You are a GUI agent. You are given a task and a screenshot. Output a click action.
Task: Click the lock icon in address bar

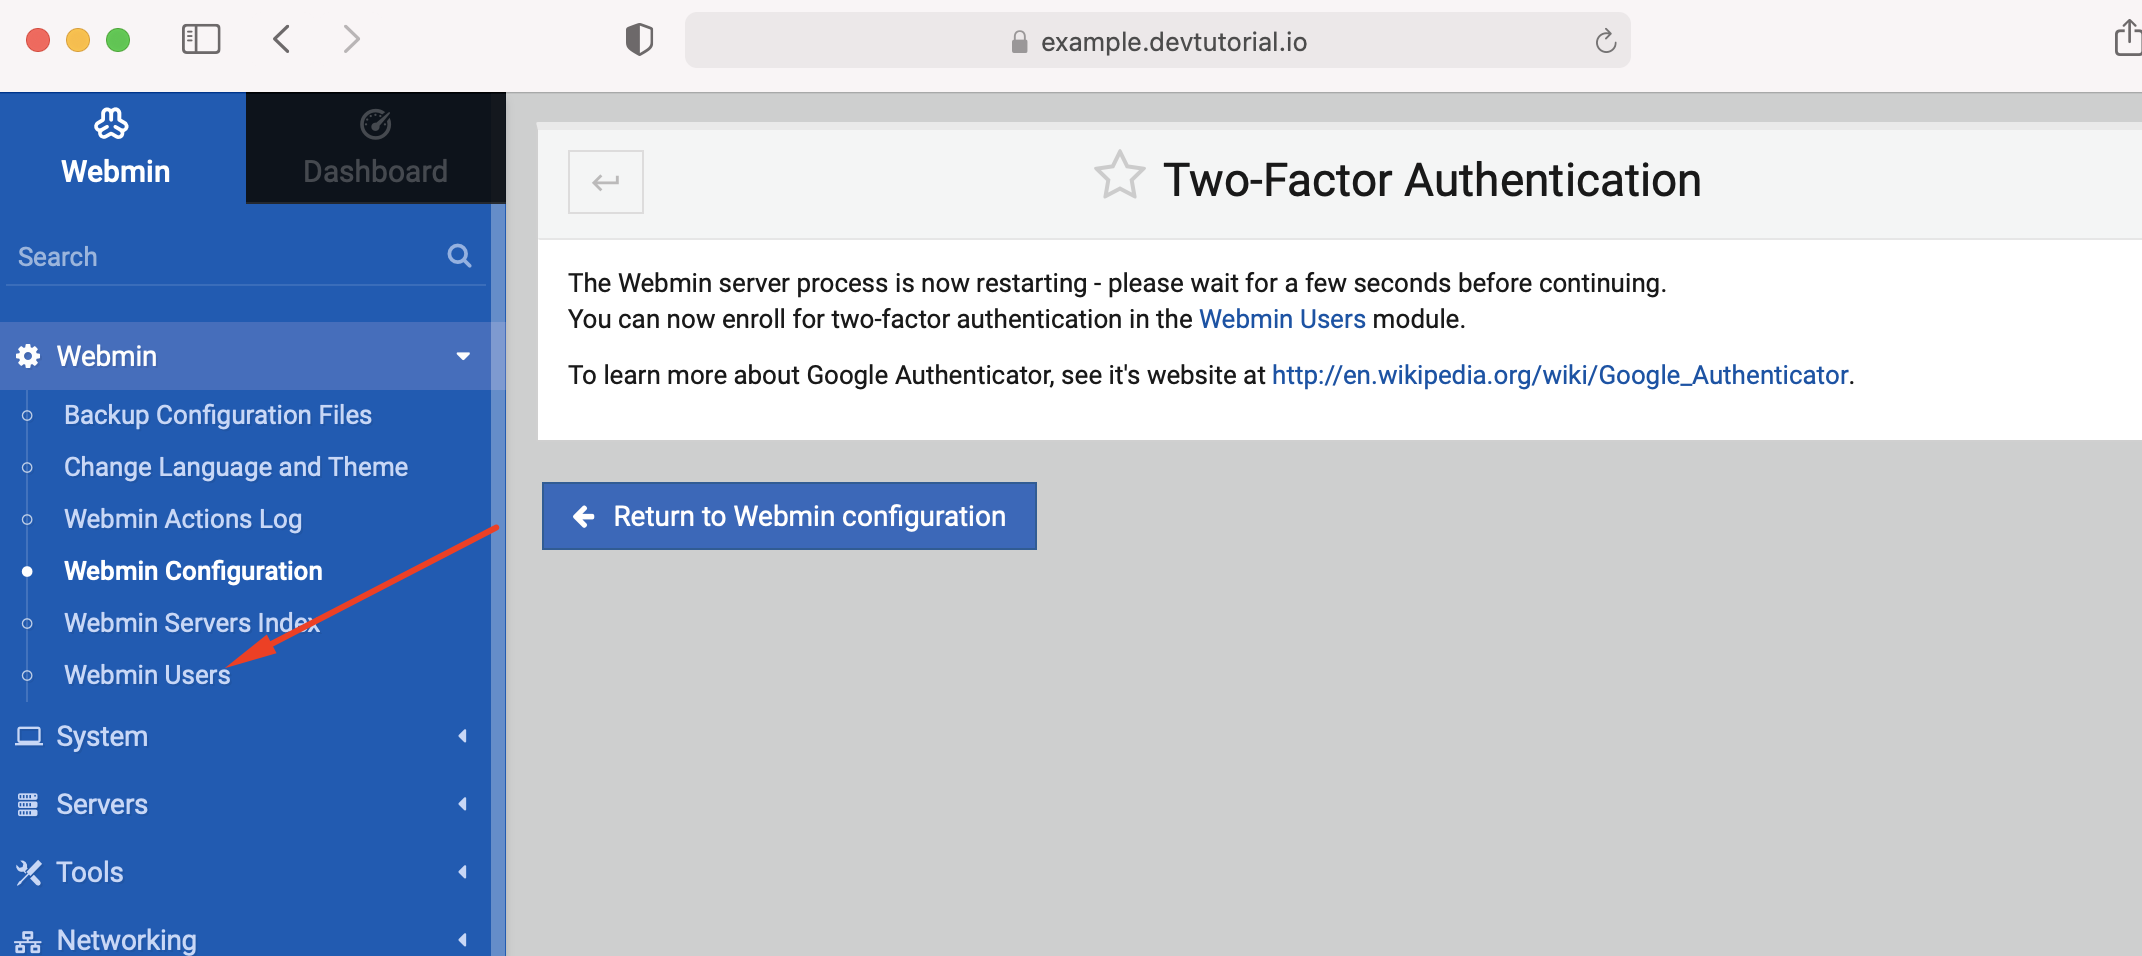(1019, 42)
